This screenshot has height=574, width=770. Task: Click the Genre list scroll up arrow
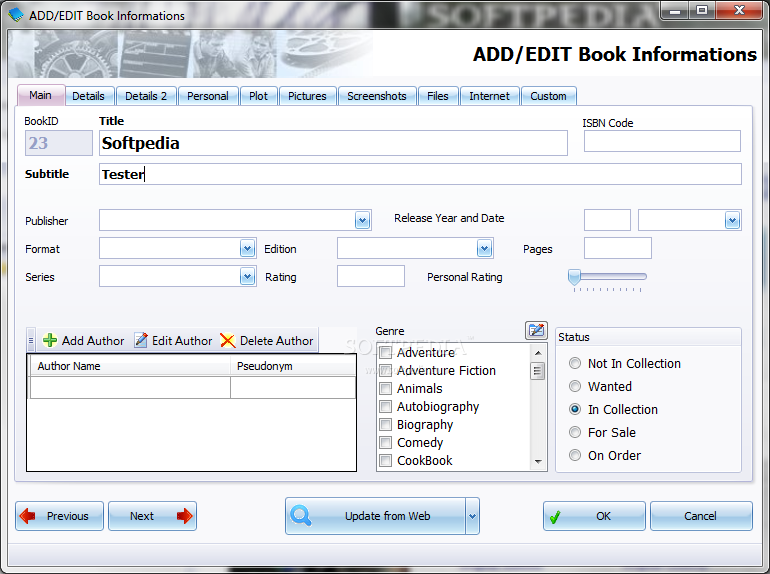click(x=538, y=353)
